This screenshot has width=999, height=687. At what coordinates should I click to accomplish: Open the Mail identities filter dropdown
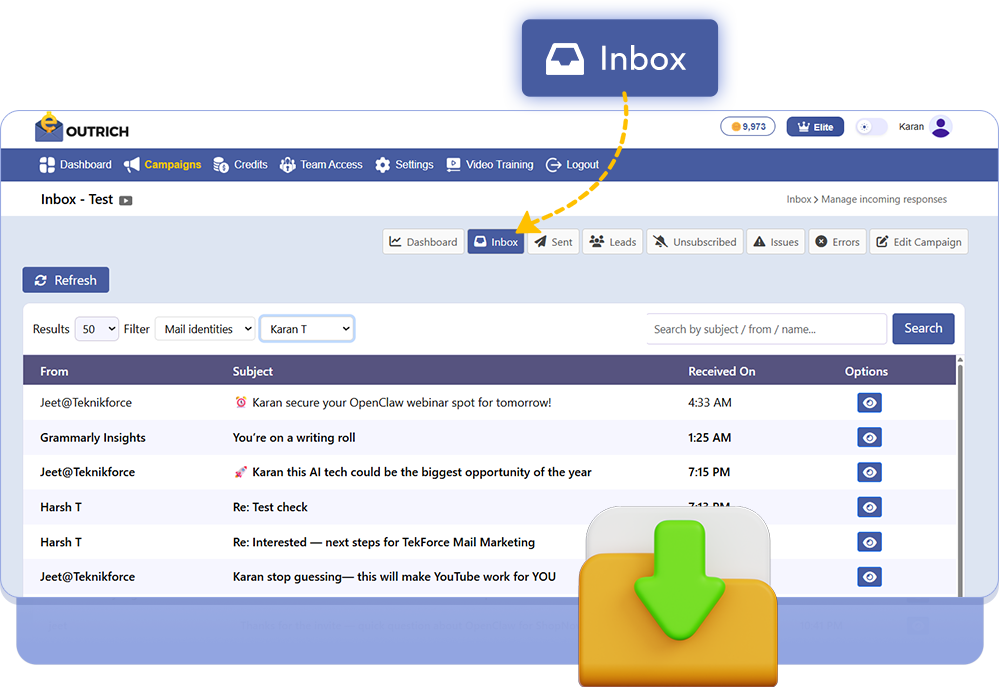coord(205,329)
